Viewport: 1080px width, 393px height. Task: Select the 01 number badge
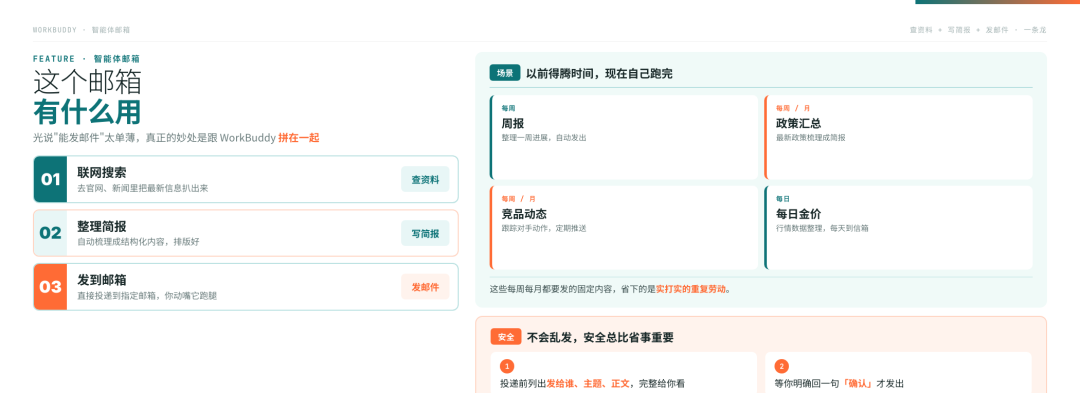pyautogui.click(x=50, y=180)
